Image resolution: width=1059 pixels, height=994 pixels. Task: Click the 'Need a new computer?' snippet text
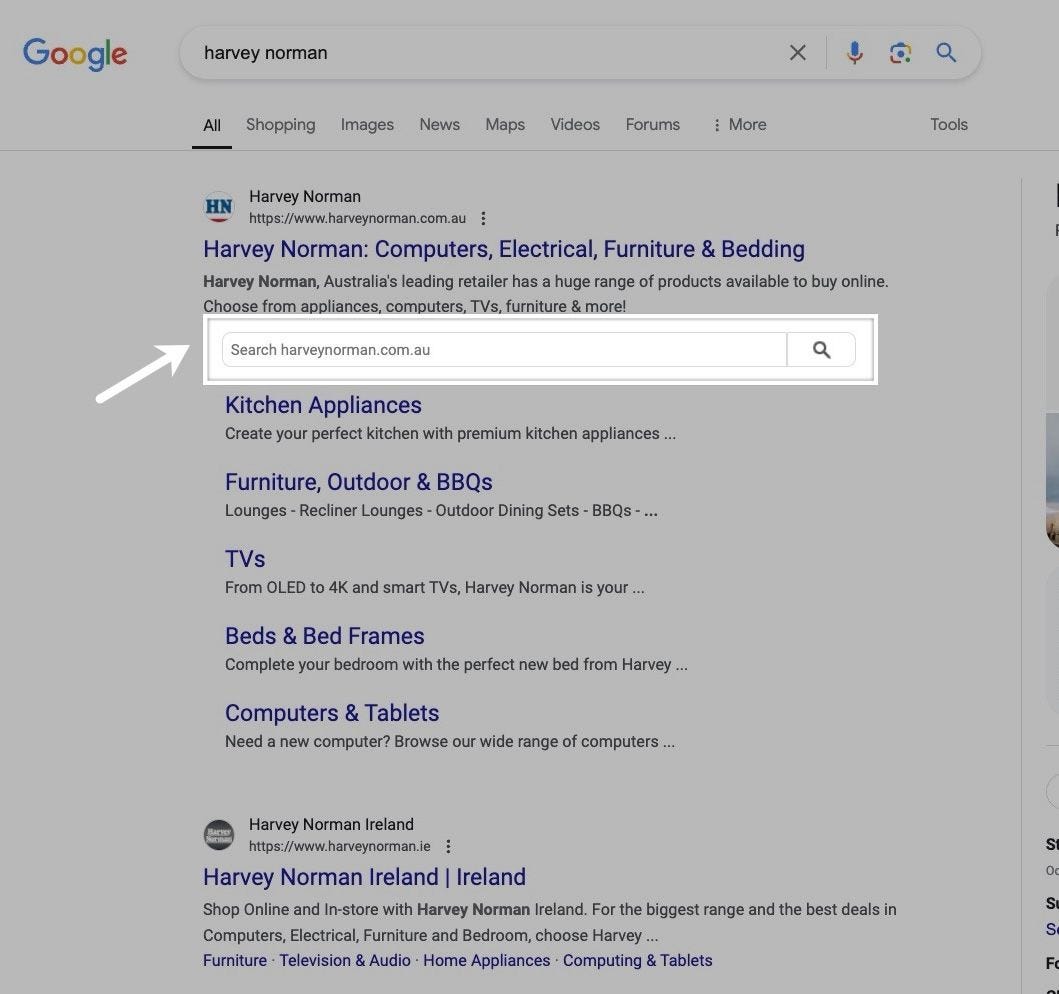(449, 741)
